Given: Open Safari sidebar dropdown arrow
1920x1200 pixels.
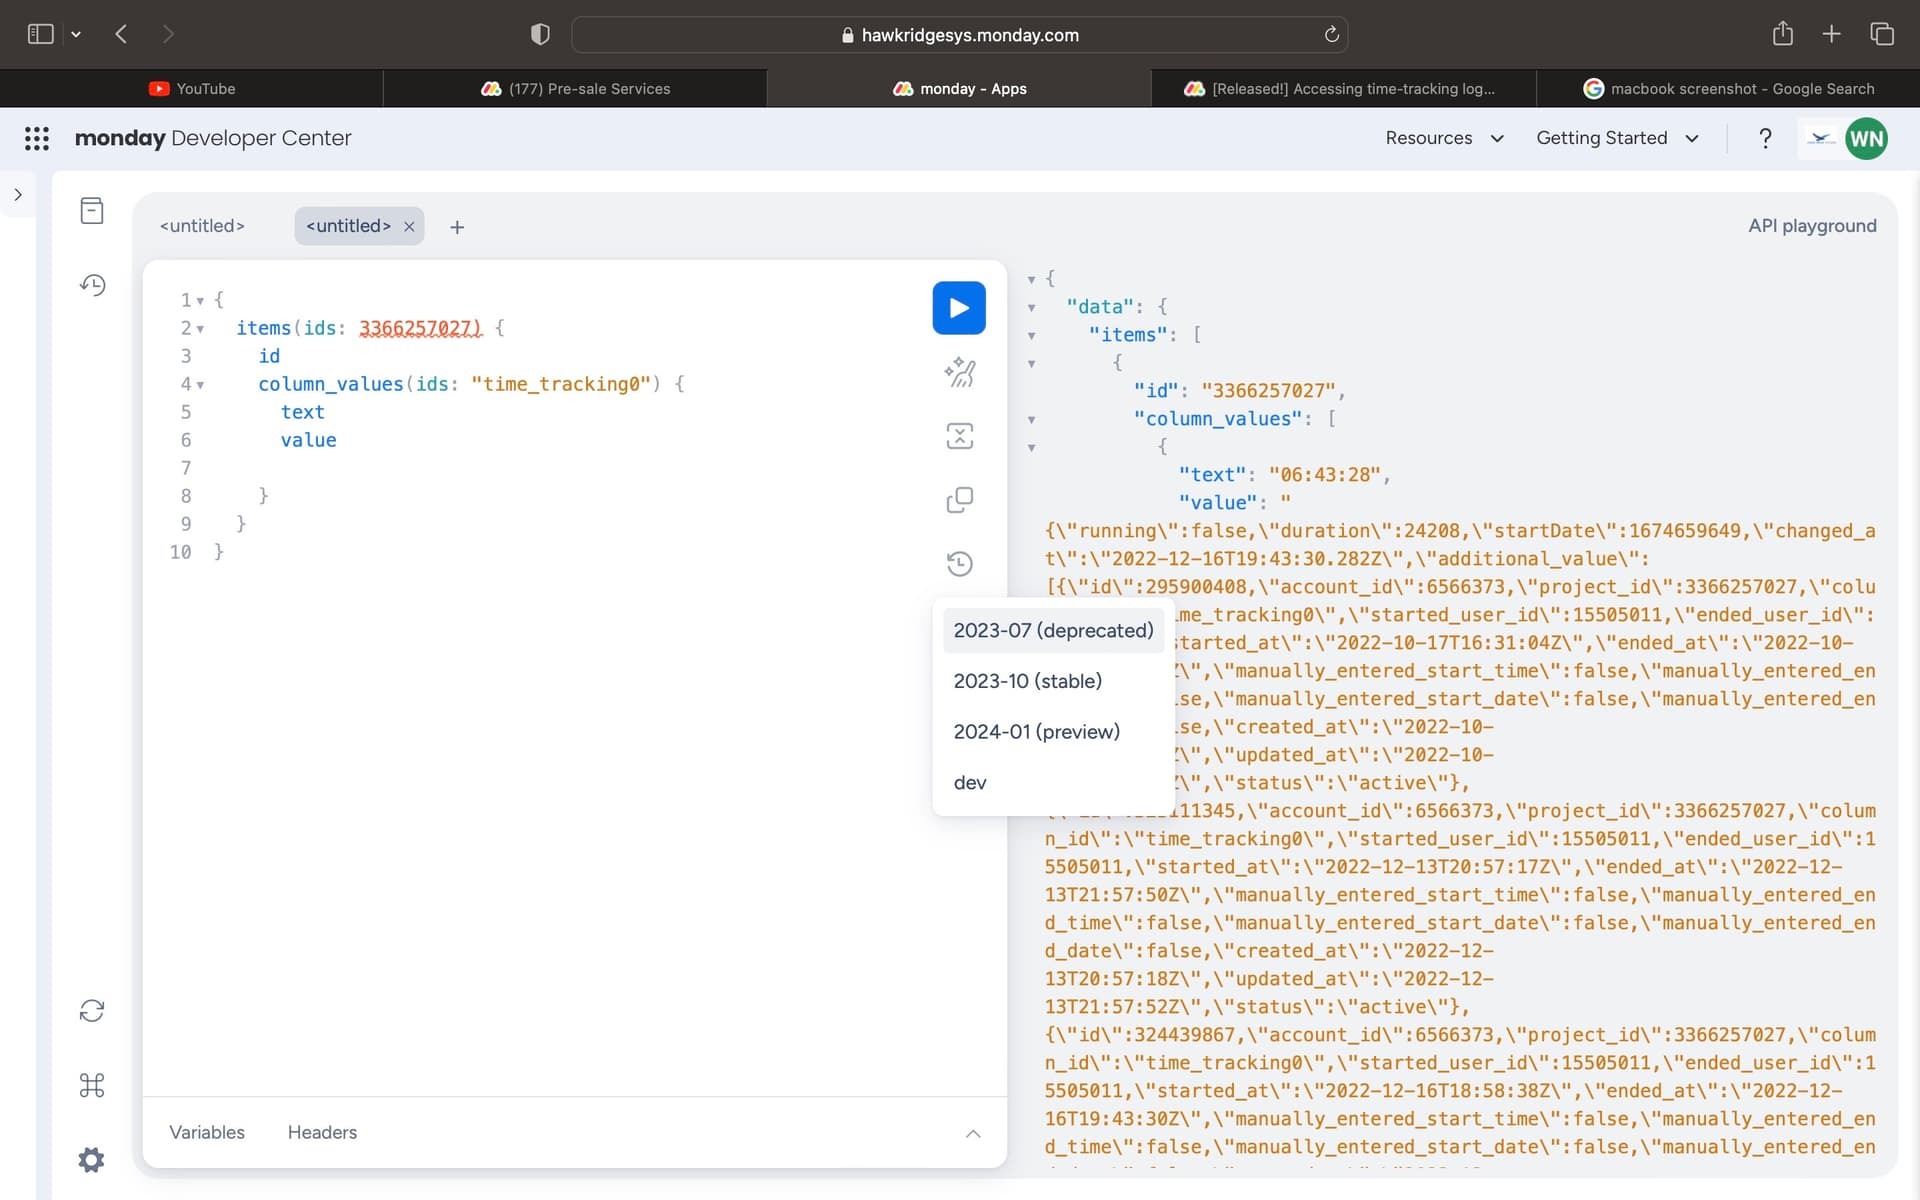Looking at the screenshot, I should (76, 34).
